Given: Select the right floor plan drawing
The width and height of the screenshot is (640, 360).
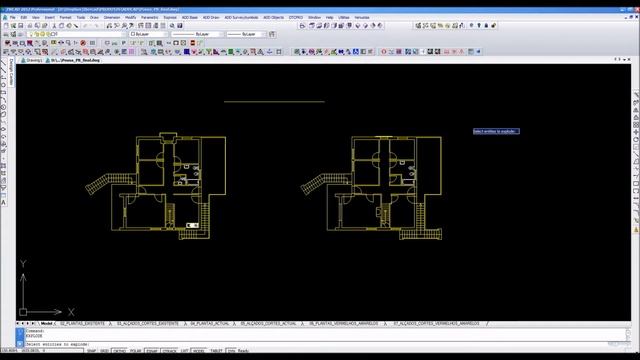Looking at the screenshot, I should coord(371,188).
